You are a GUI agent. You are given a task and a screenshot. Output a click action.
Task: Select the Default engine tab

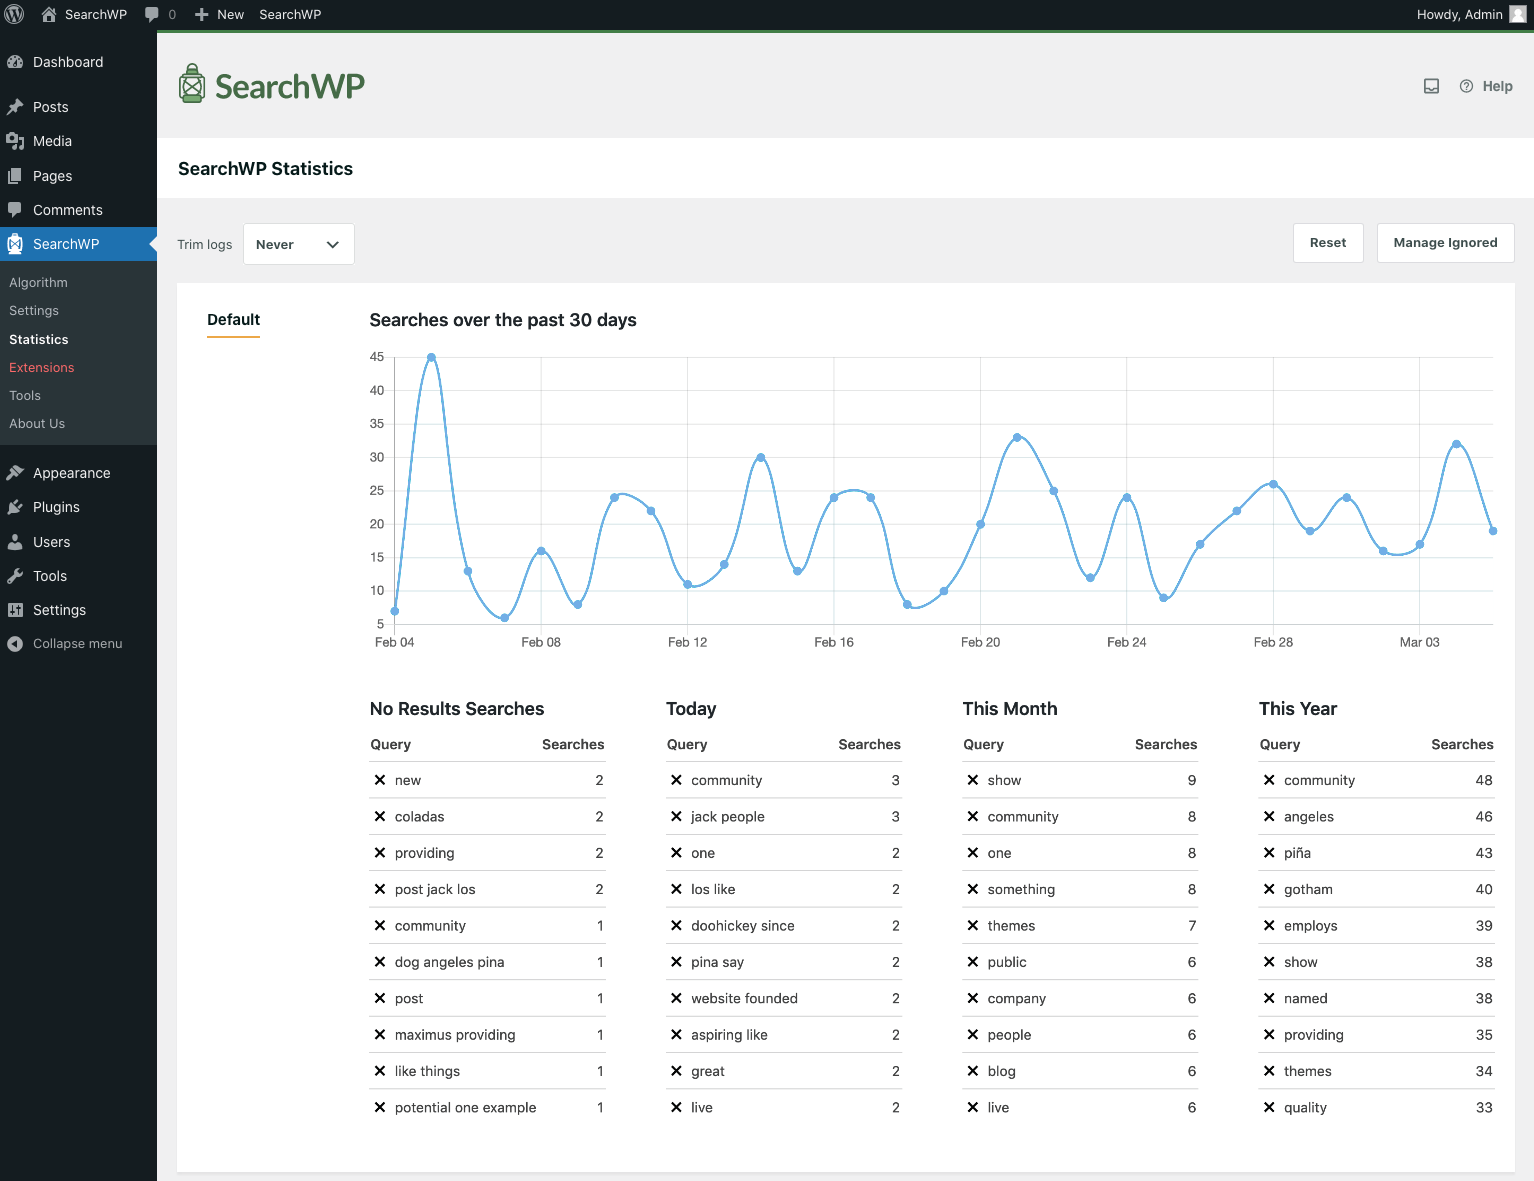pyautogui.click(x=233, y=320)
